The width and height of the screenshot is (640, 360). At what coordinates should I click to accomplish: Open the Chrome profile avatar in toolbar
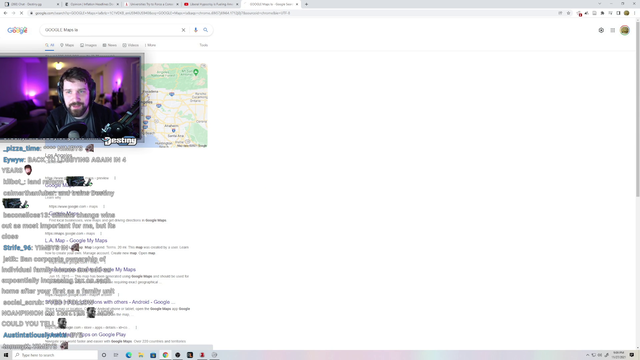[x=627, y=13]
